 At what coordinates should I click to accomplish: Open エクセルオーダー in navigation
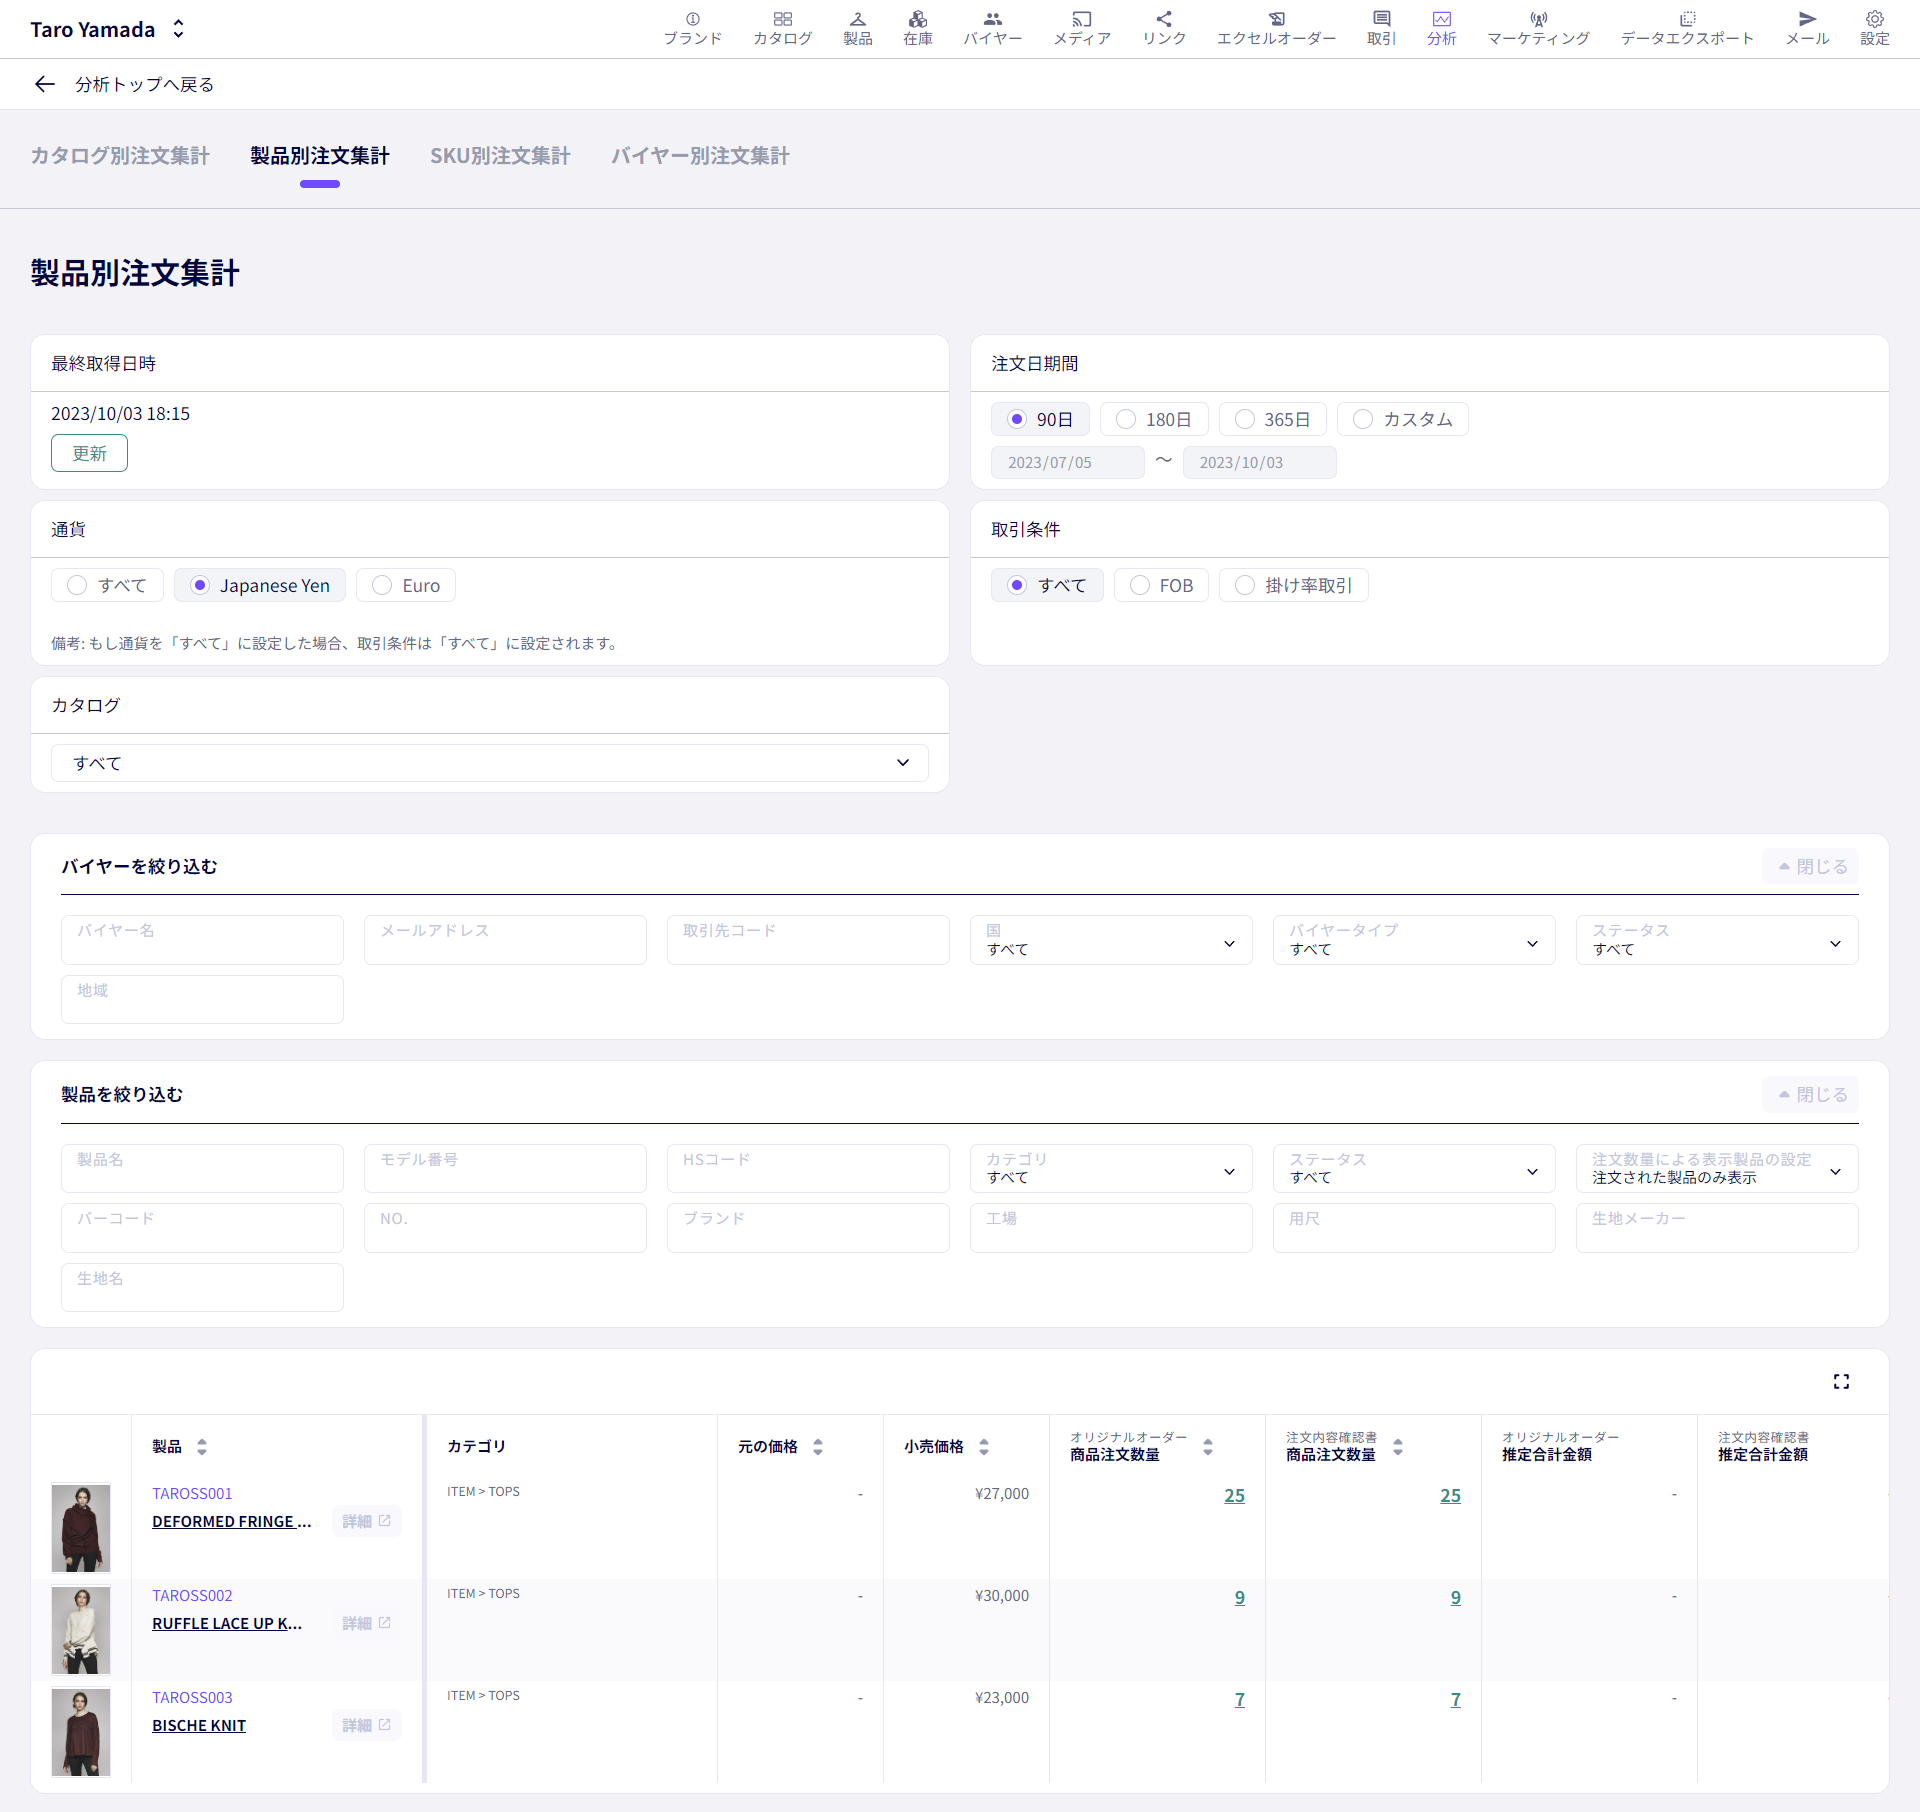click(1276, 28)
